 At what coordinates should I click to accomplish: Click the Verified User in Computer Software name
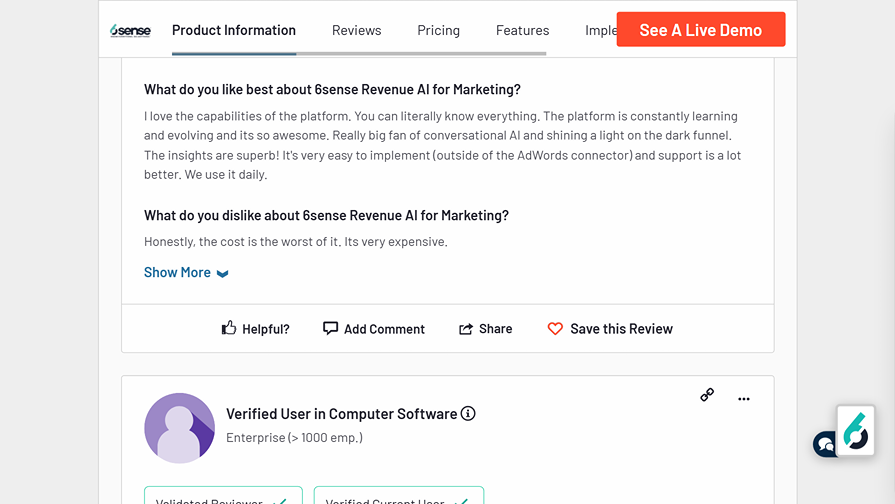pyautogui.click(x=341, y=414)
